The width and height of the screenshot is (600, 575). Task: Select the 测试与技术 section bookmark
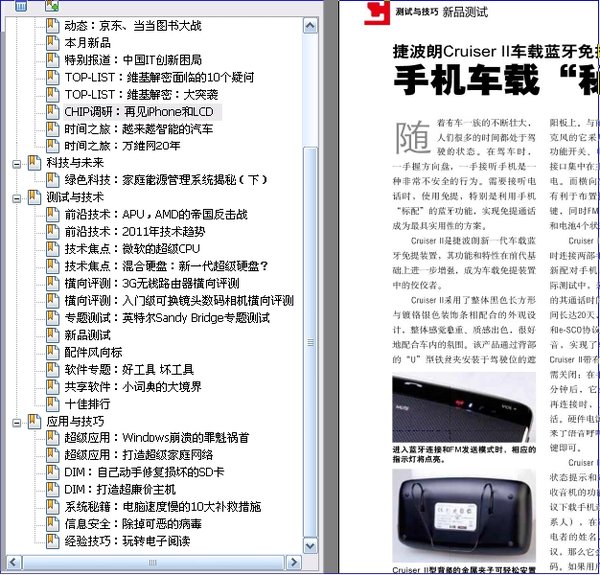point(75,197)
